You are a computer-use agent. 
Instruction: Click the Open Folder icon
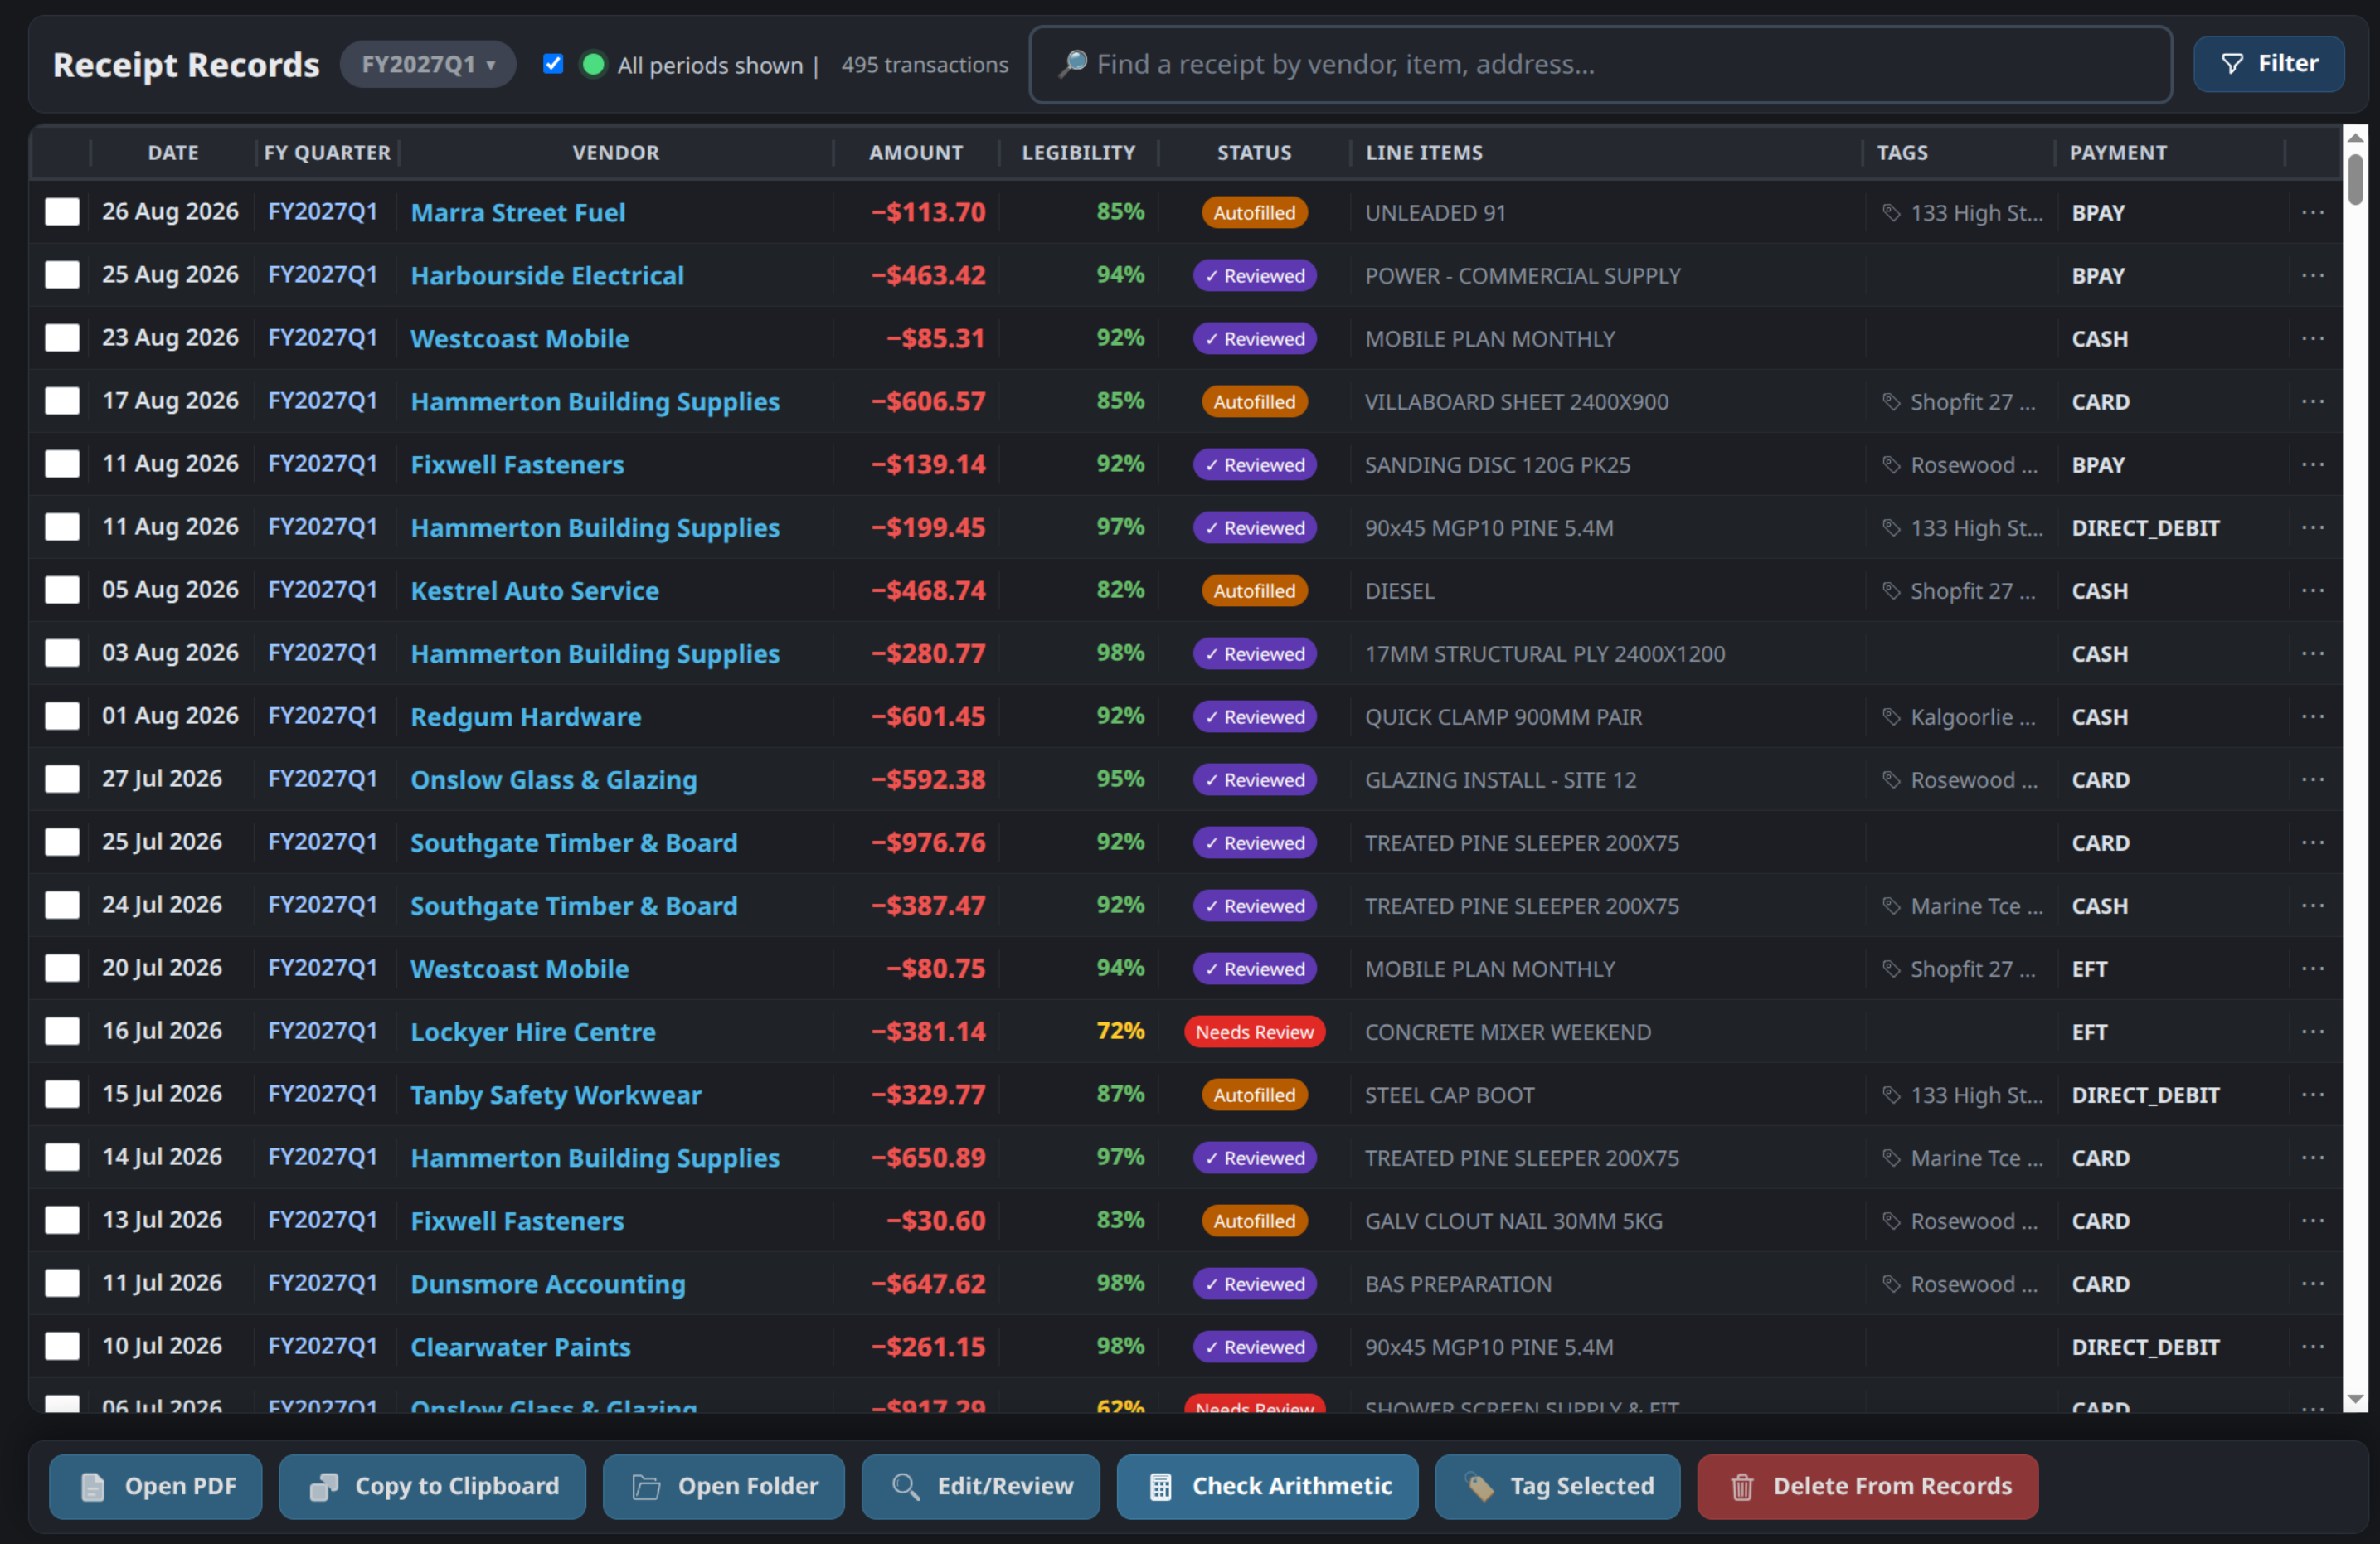(646, 1487)
